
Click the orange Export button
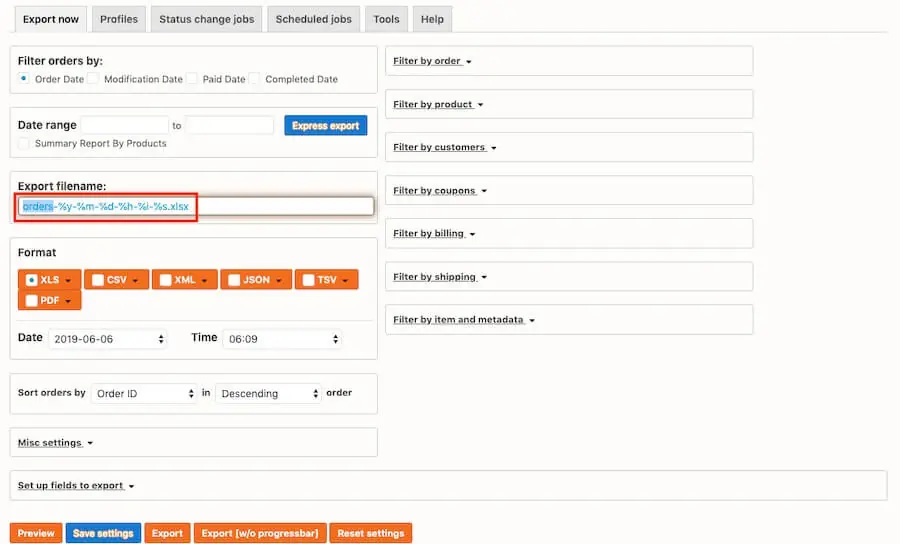pyautogui.click(x=167, y=533)
